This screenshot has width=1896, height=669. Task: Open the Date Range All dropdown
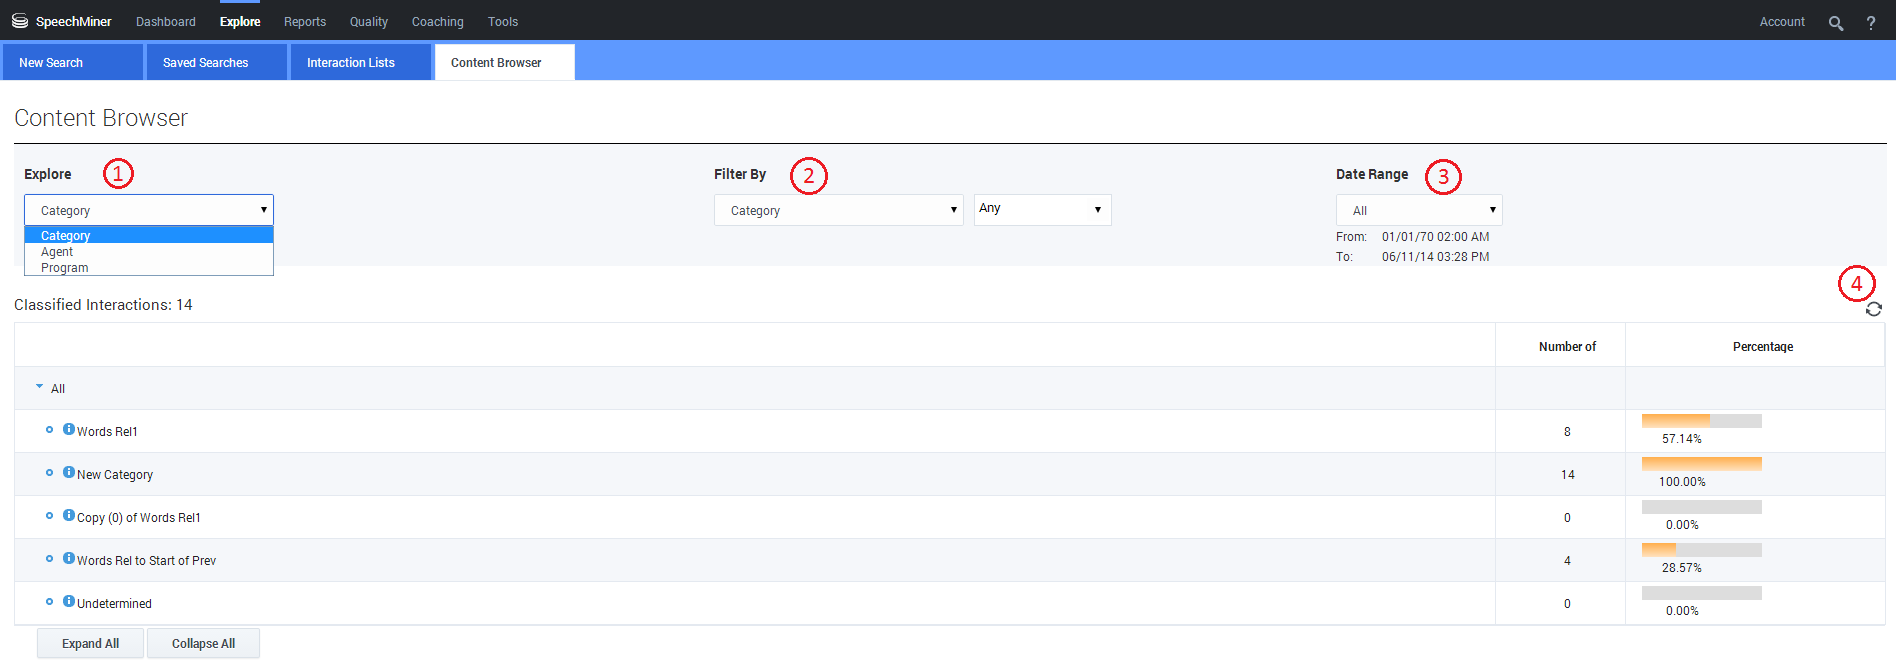click(1418, 210)
